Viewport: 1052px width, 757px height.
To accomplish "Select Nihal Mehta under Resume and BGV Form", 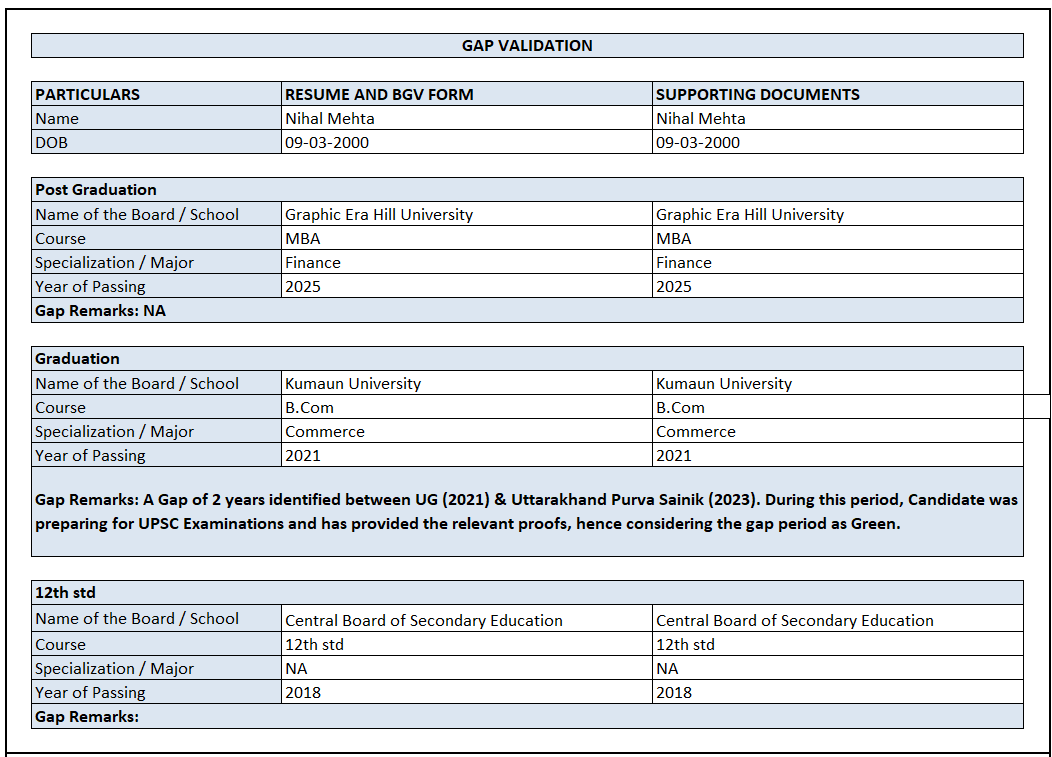I will point(330,118).
